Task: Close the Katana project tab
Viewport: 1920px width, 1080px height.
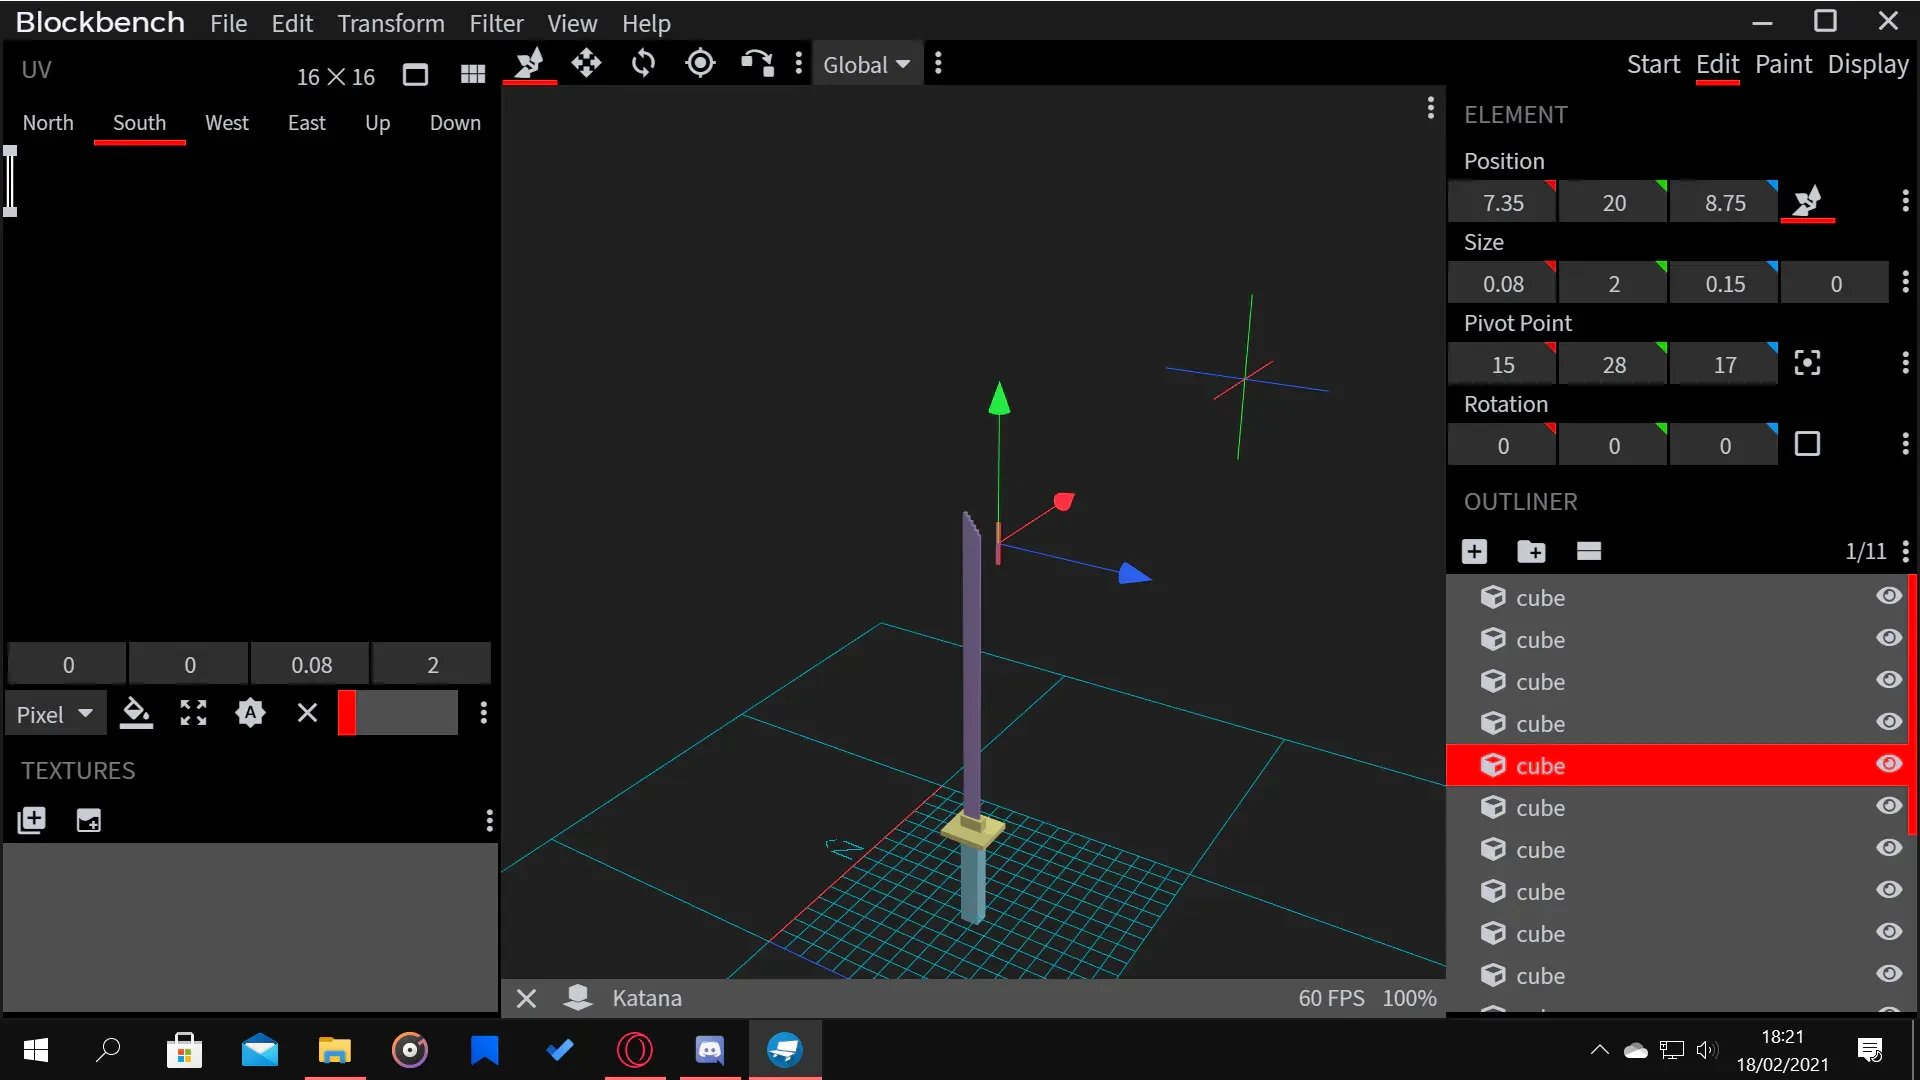Action: click(x=526, y=998)
